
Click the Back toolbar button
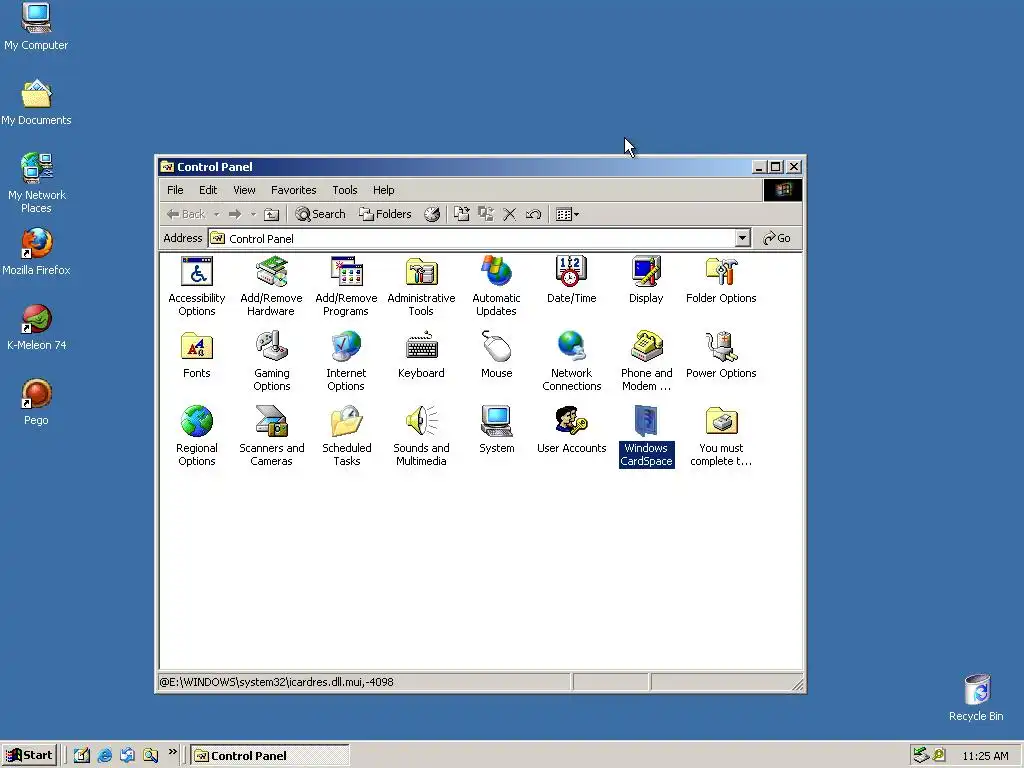point(186,214)
